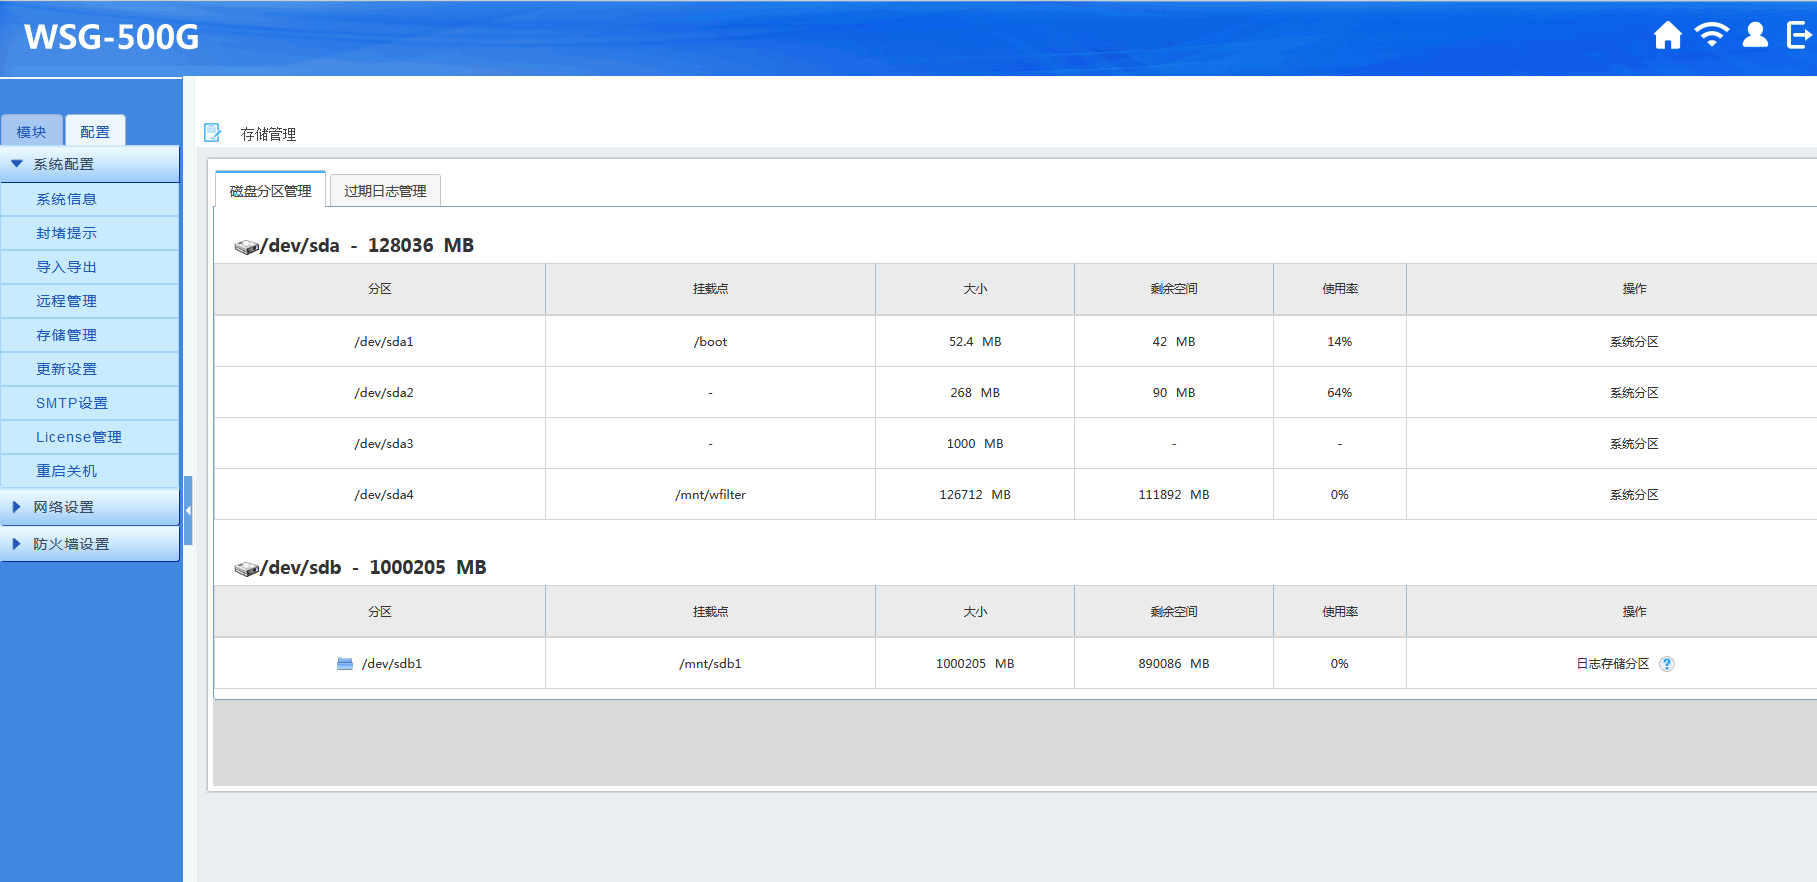Click the folder icon beside /dev/sdb1
Image resolution: width=1817 pixels, height=882 pixels.
pos(345,664)
